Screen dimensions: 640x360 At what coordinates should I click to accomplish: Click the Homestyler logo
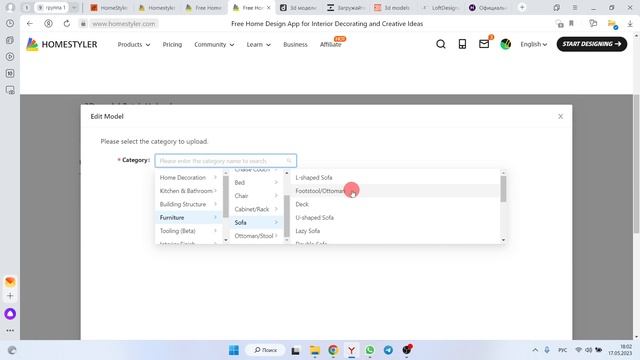click(x=62, y=44)
